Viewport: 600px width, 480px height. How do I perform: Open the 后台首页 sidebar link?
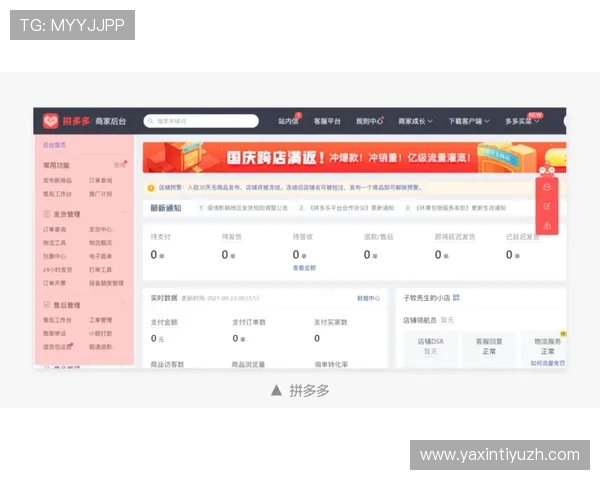pos(54,145)
